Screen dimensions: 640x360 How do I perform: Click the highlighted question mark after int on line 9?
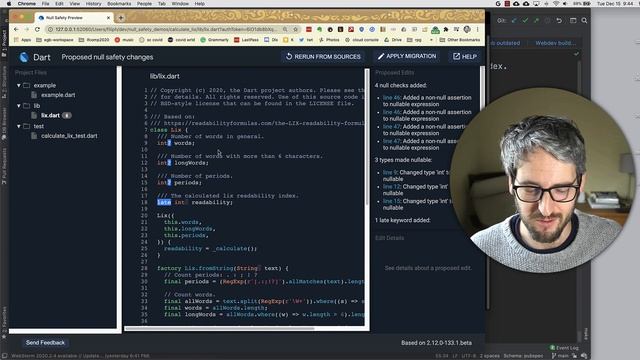coord(169,143)
